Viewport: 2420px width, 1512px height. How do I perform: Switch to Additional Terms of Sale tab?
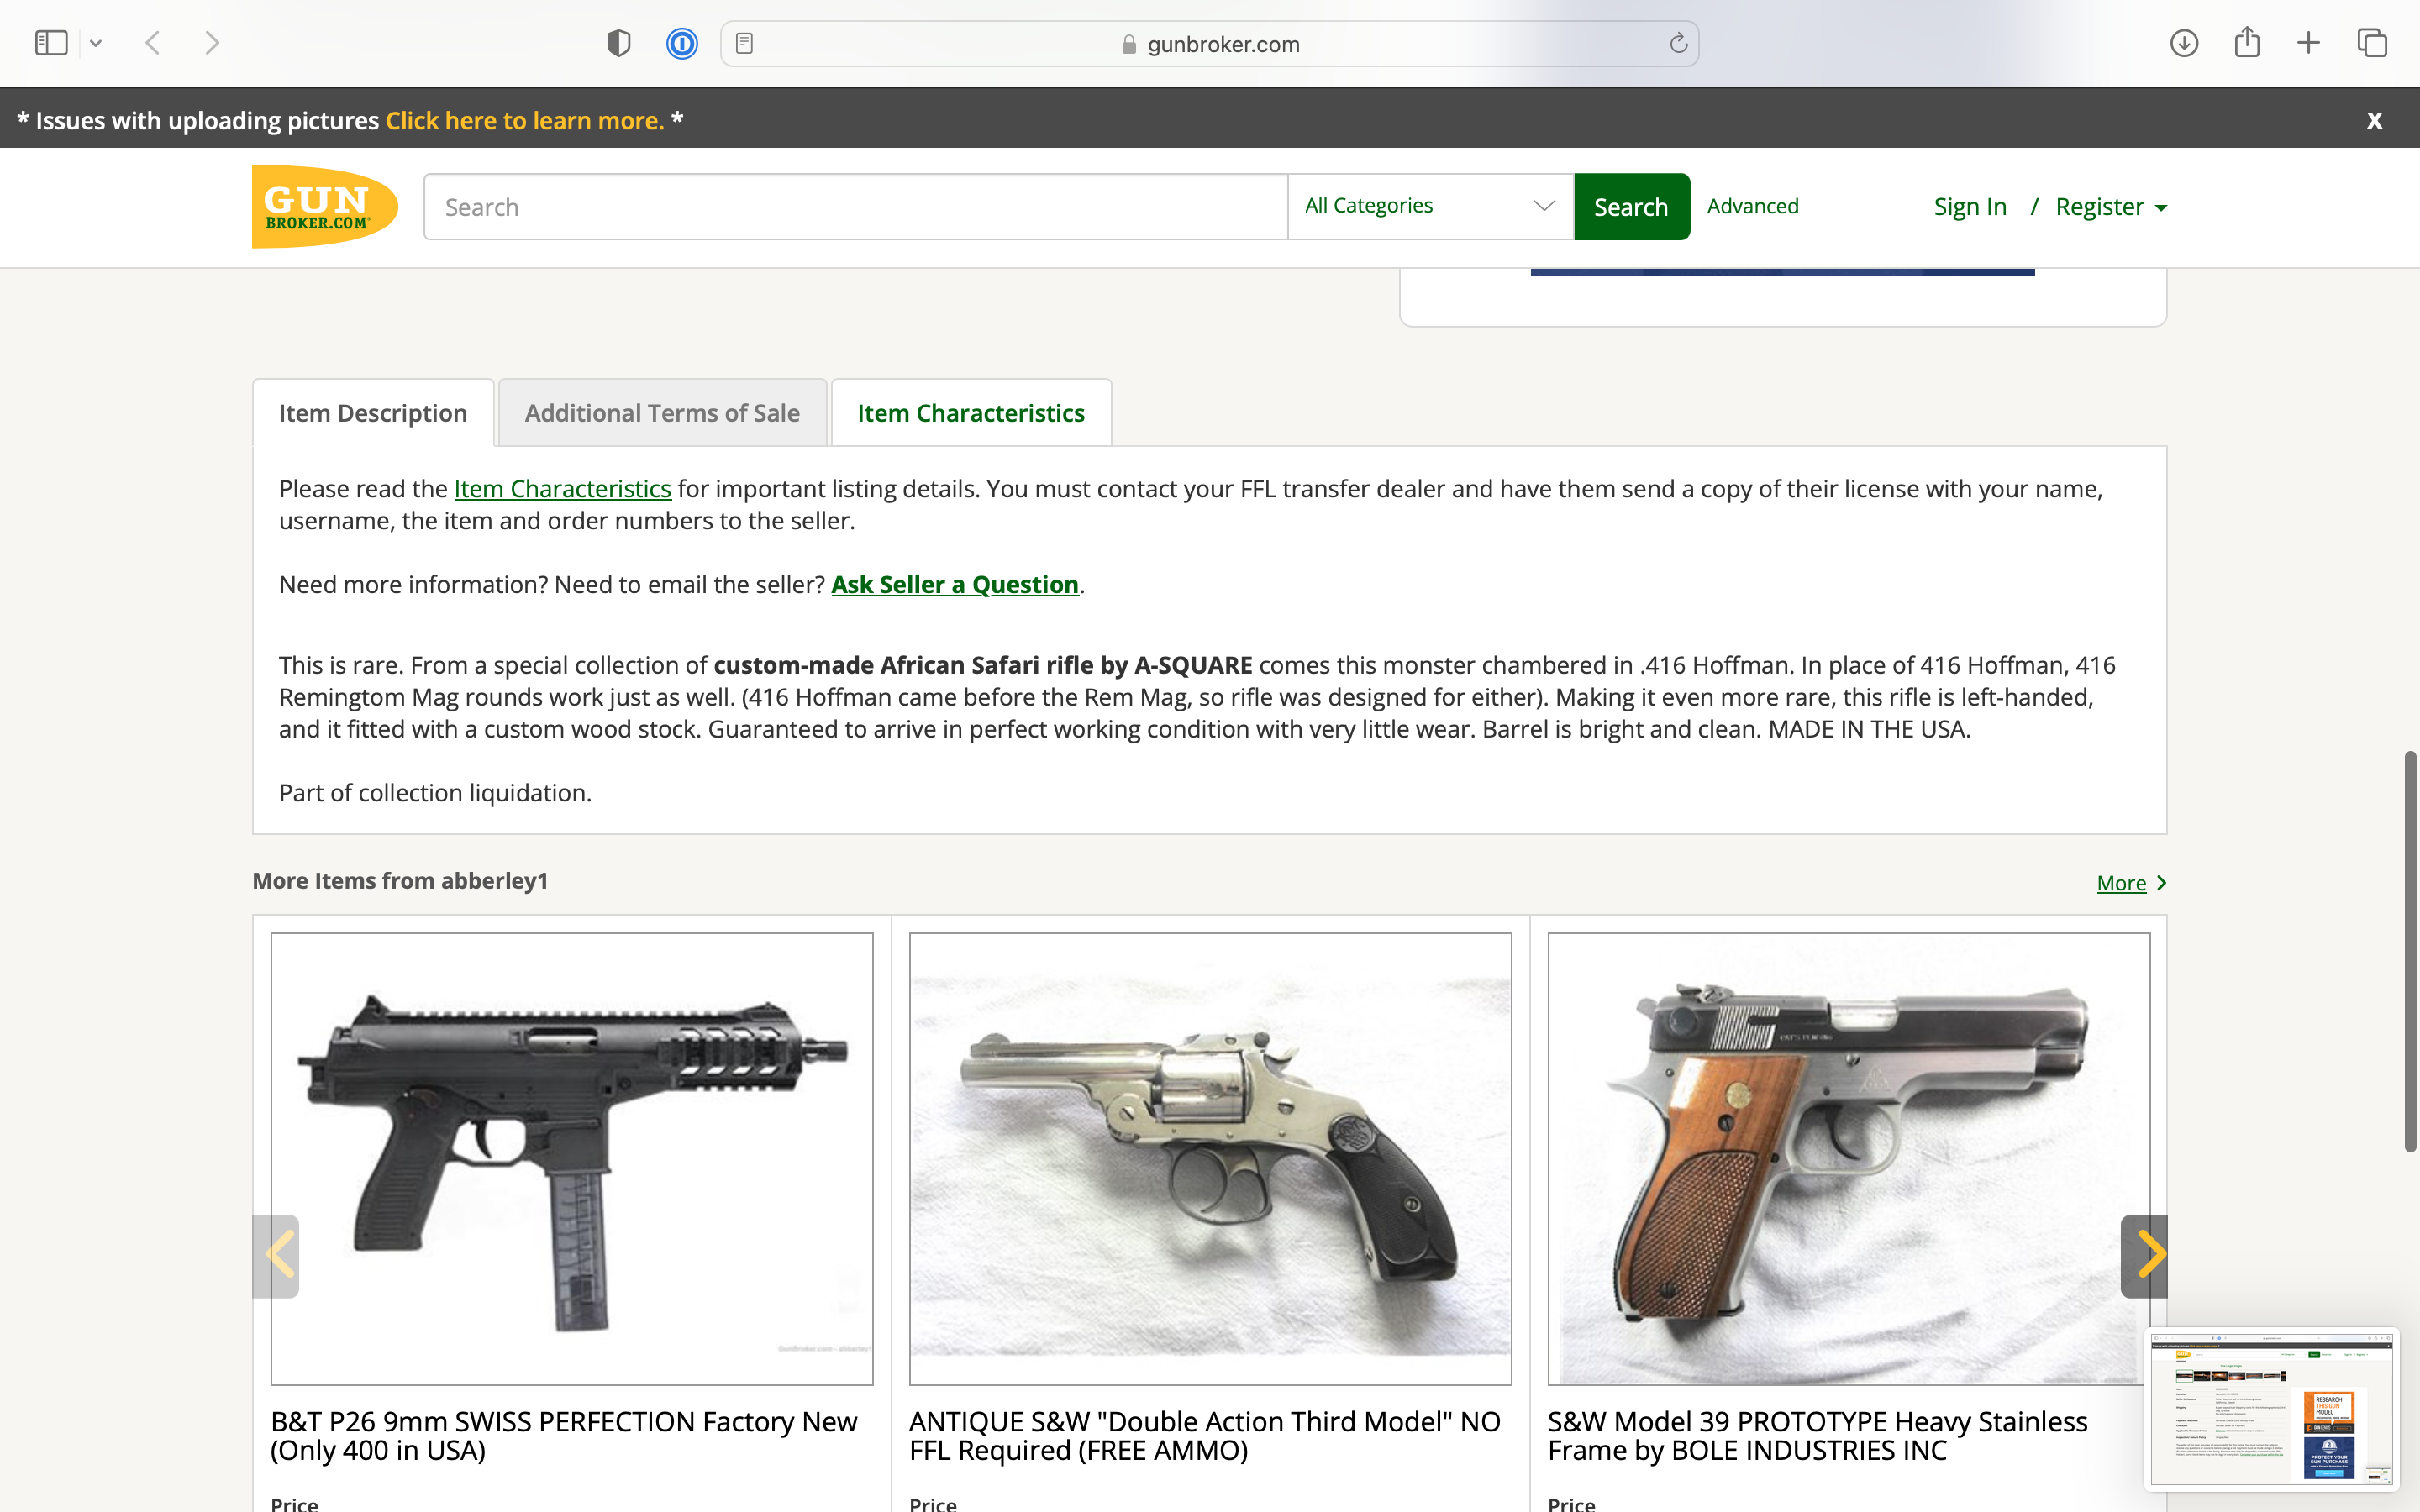[x=662, y=413]
